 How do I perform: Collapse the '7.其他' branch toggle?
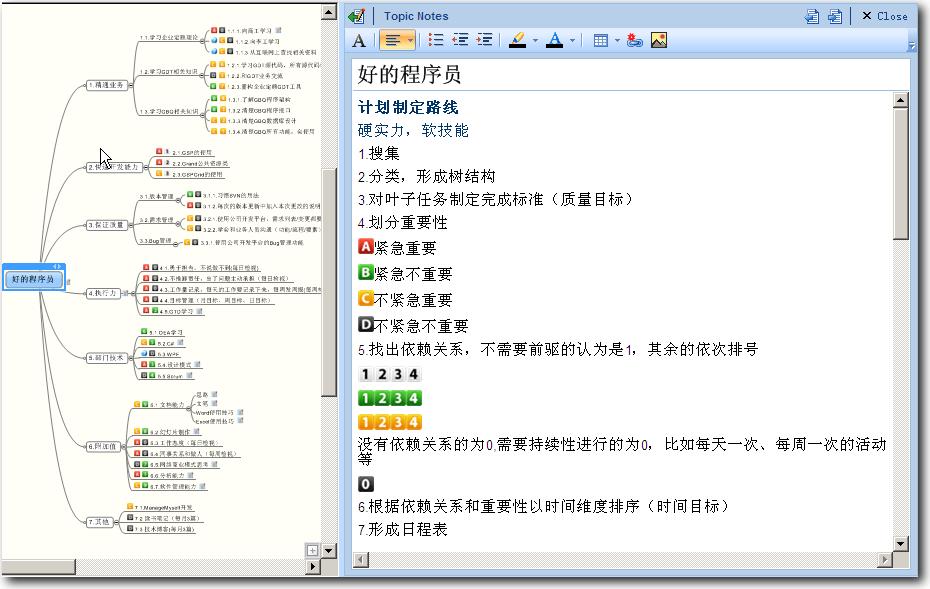(x=117, y=521)
